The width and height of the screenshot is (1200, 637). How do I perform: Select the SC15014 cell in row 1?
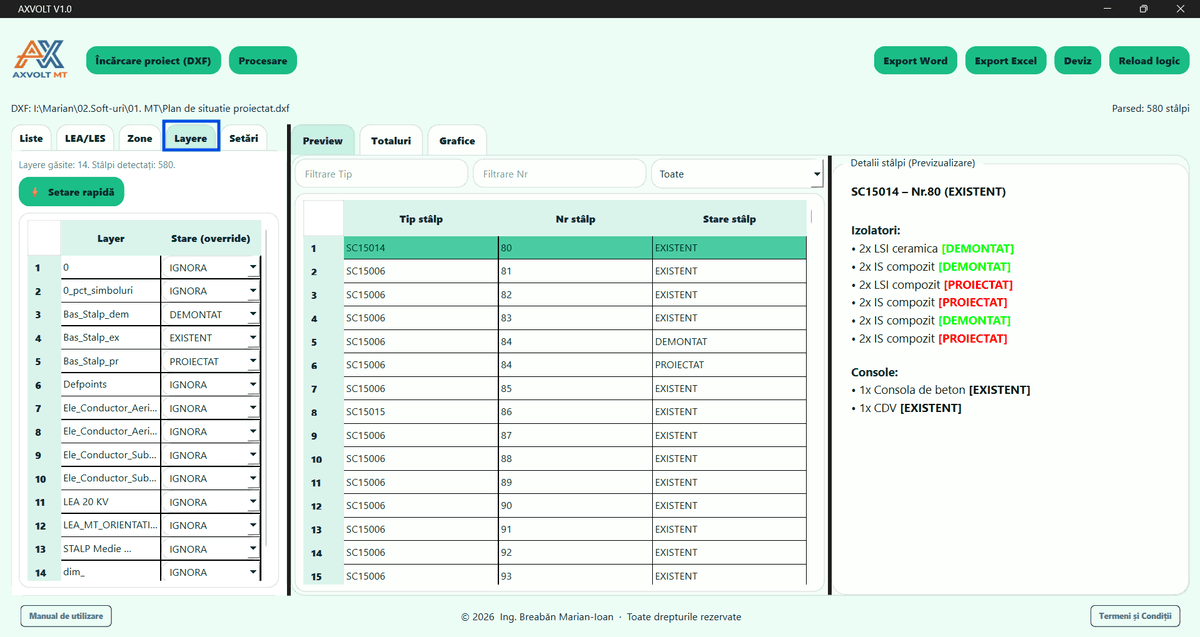[420, 248]
